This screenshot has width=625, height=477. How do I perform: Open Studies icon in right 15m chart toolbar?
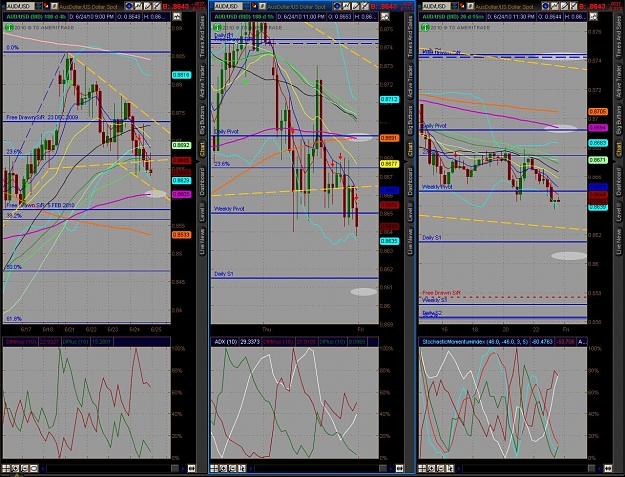(555, 6)
